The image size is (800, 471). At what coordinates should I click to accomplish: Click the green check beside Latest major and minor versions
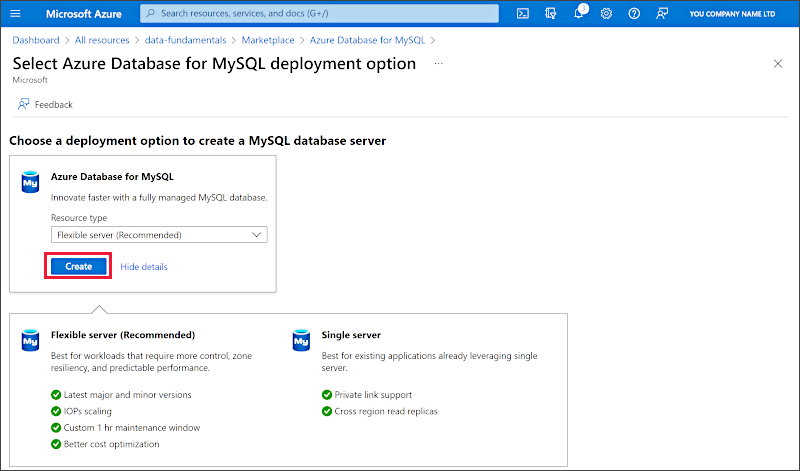pyautogui.click(x=56, y=394)
